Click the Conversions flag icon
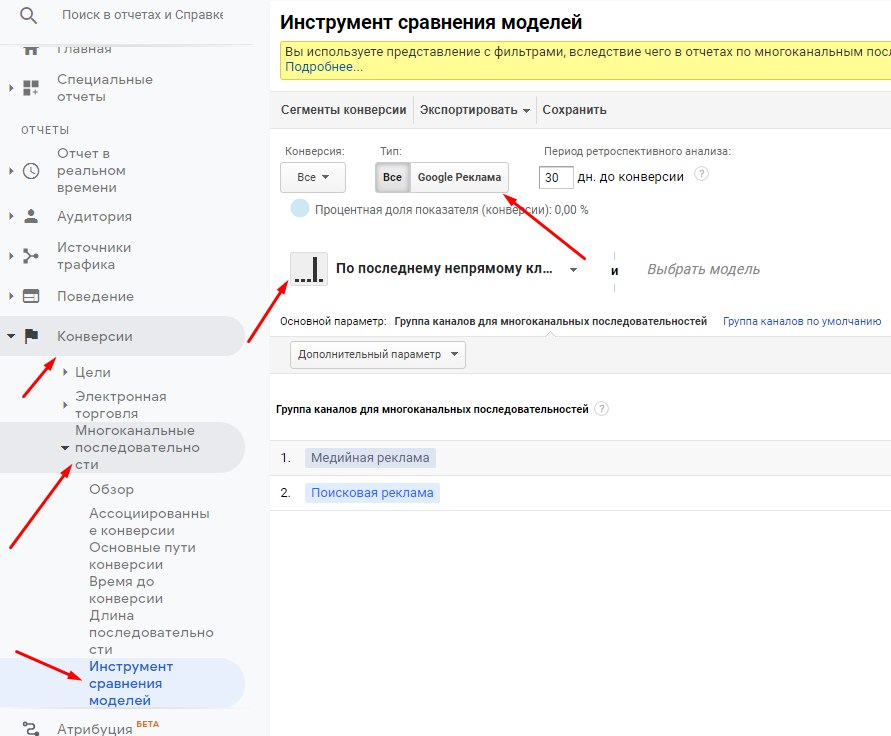This screenshot has width=891, height=736. [31, 336]
